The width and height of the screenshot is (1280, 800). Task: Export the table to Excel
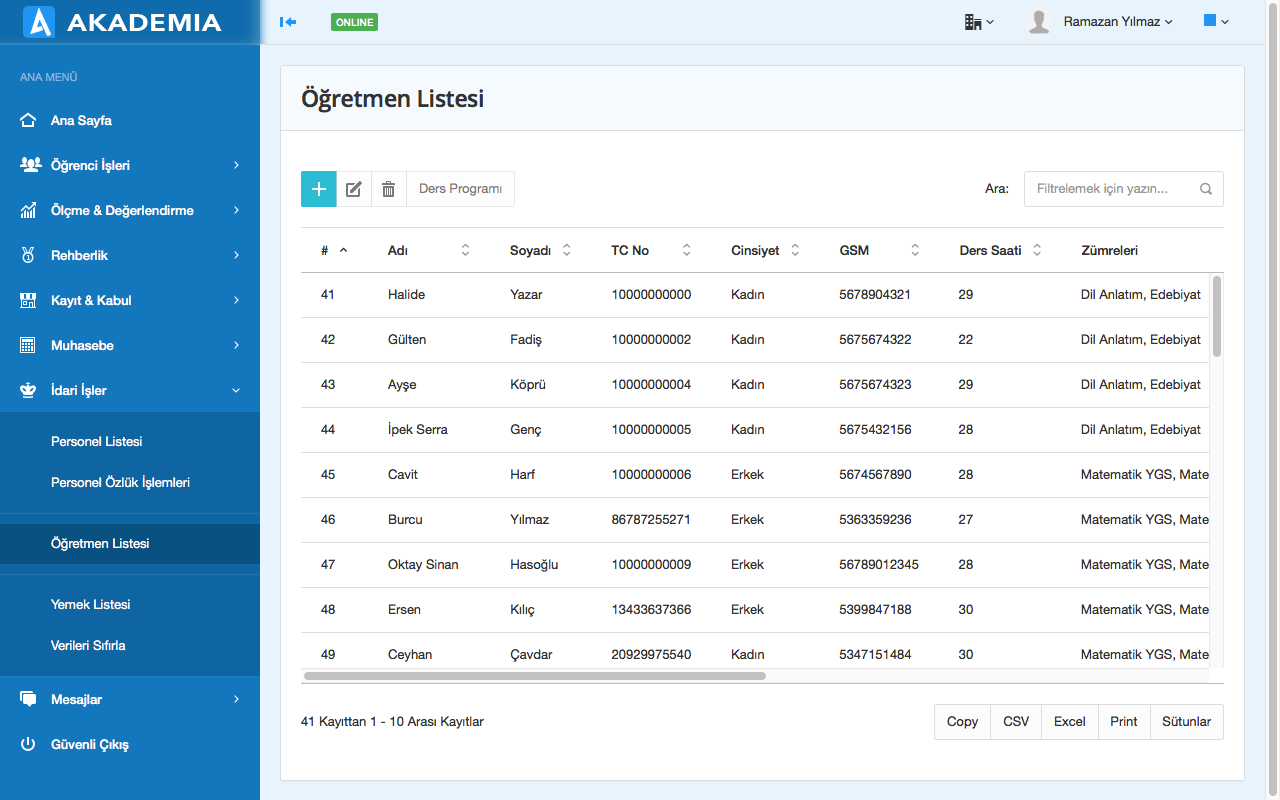pos(1069,722)
